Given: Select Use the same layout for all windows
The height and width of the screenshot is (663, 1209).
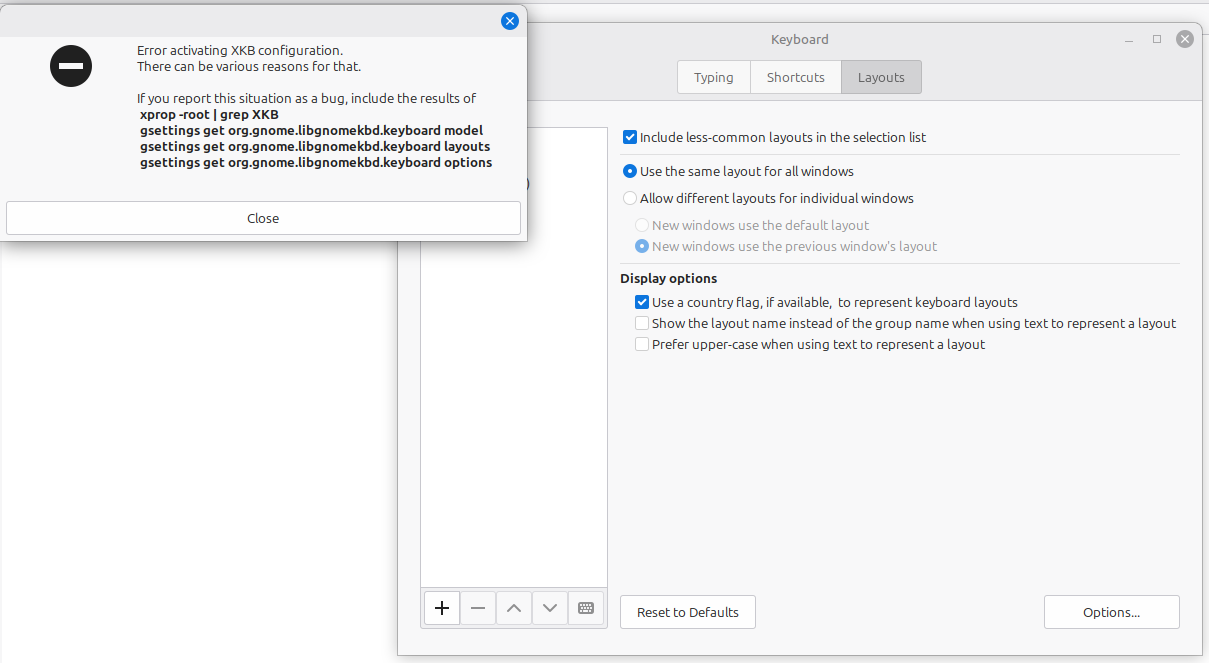Looking at the screenshot, I should coord(630,171).
